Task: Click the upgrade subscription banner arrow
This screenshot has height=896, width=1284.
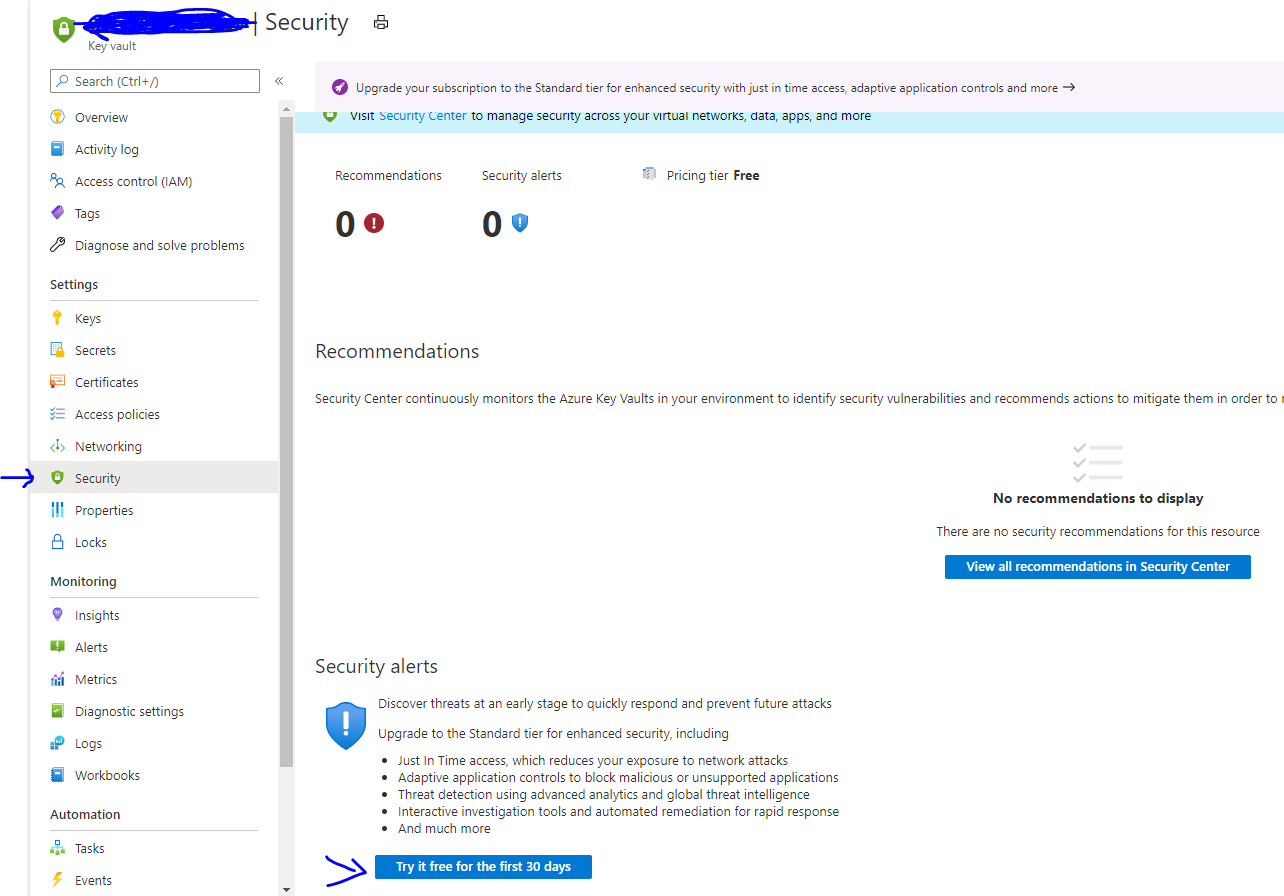Action: [1069, 87]
